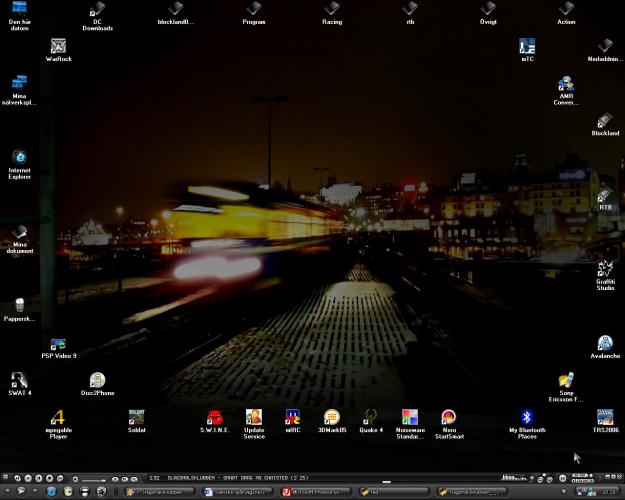Launch Internet Explorer from the desktop
The height and width of the screenshot is (500, 625).
19,158
